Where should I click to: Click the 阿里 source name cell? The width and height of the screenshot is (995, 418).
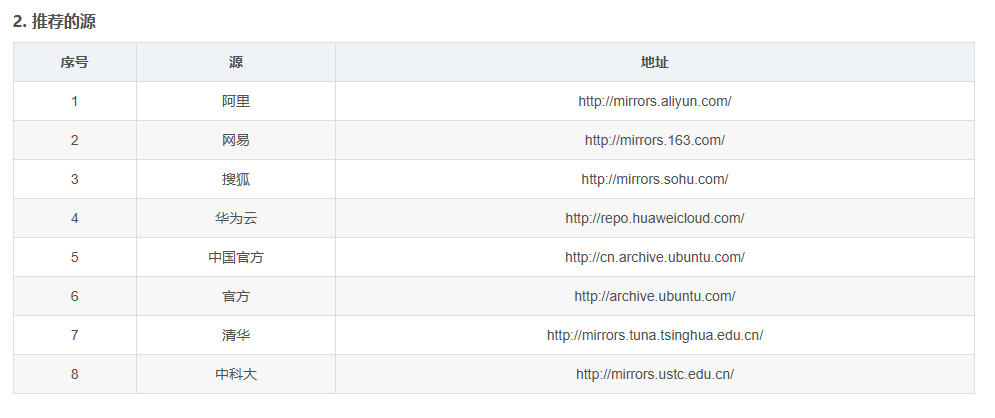236,101
